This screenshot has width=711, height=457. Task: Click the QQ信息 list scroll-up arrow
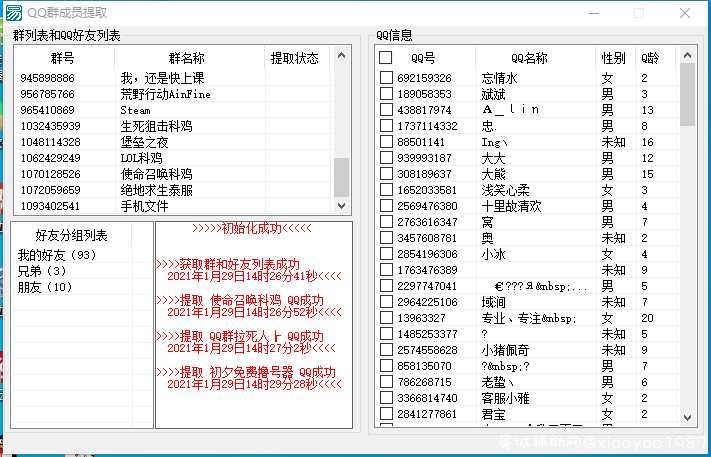[687, 56]
